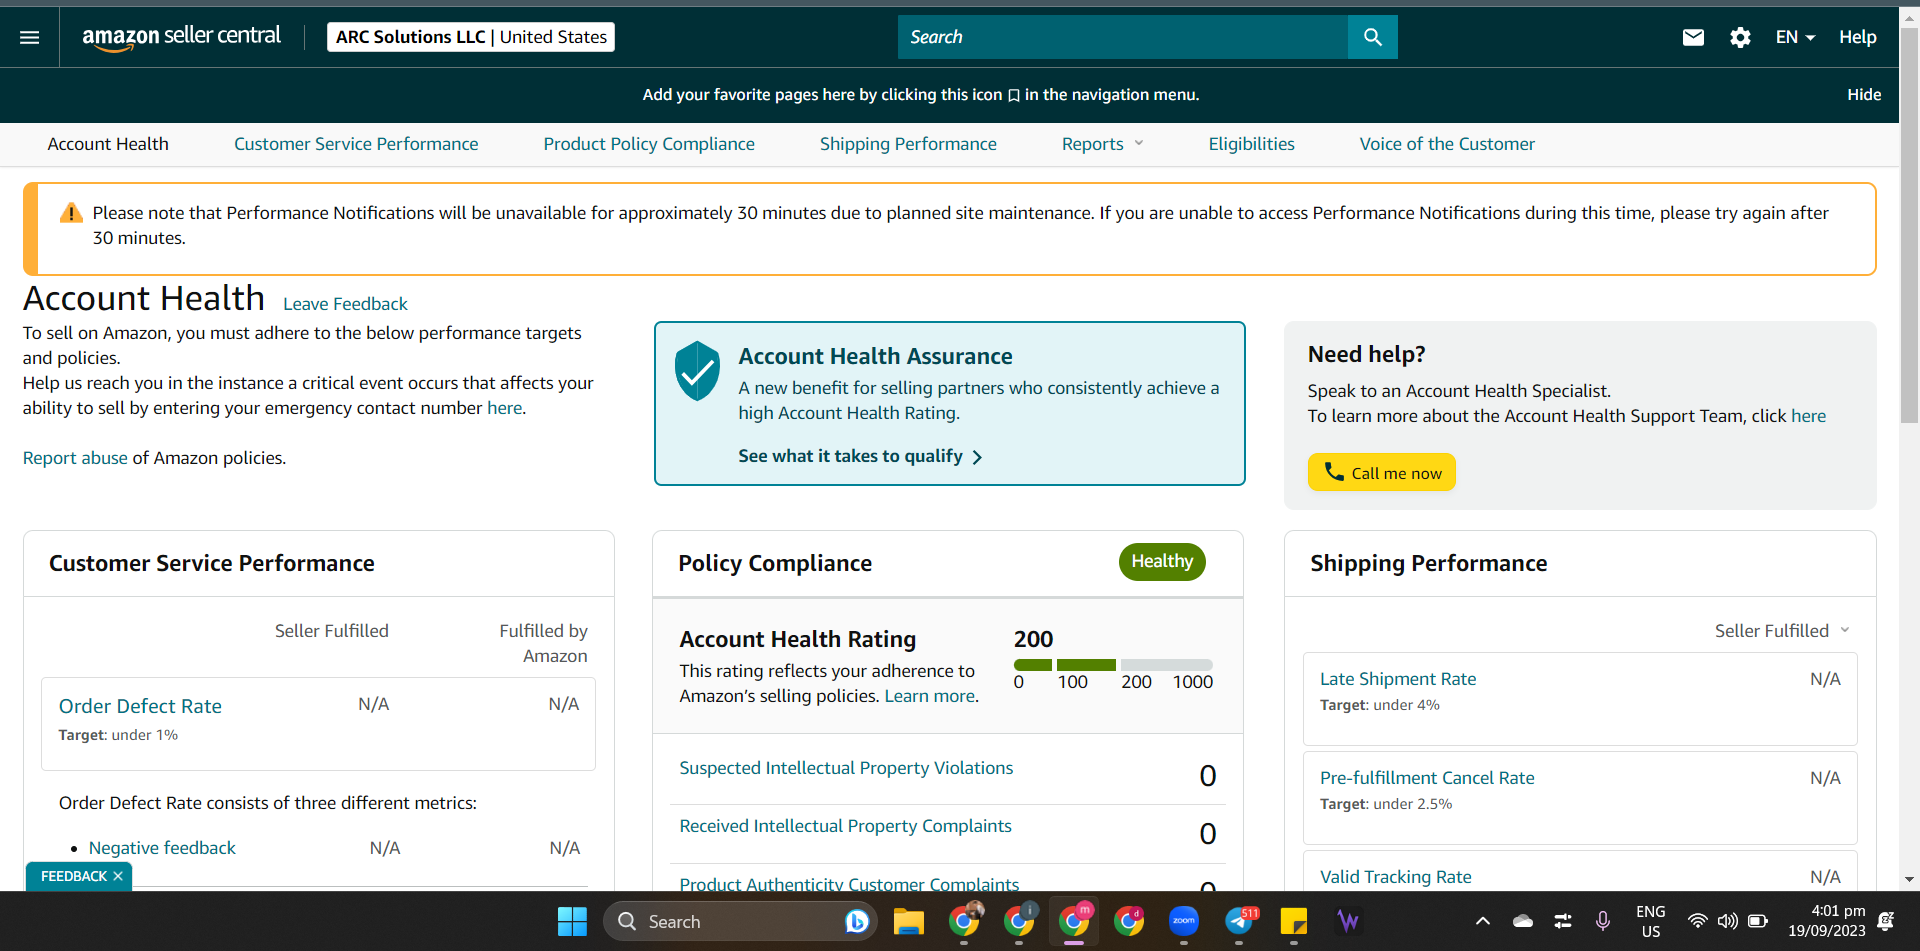Go to Customer Service Performance tab
The height and width of the screenshot is (951, 1920).
coord(356,144)
